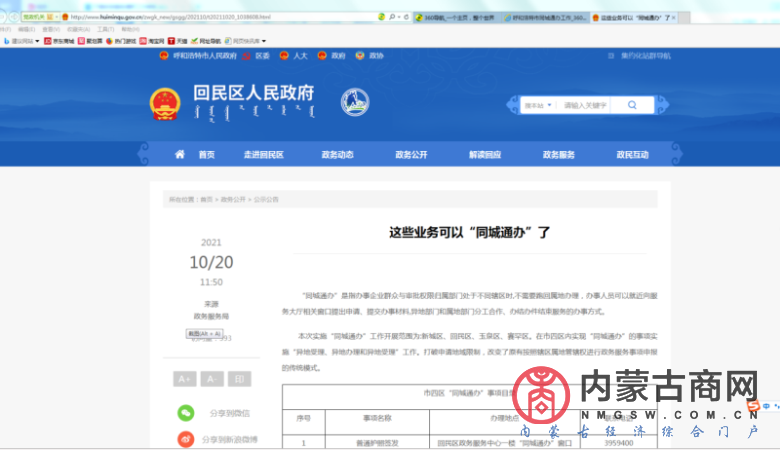Open the 政务服务 navigation item
The image size is (780, 450).
[x=559, y=155]
